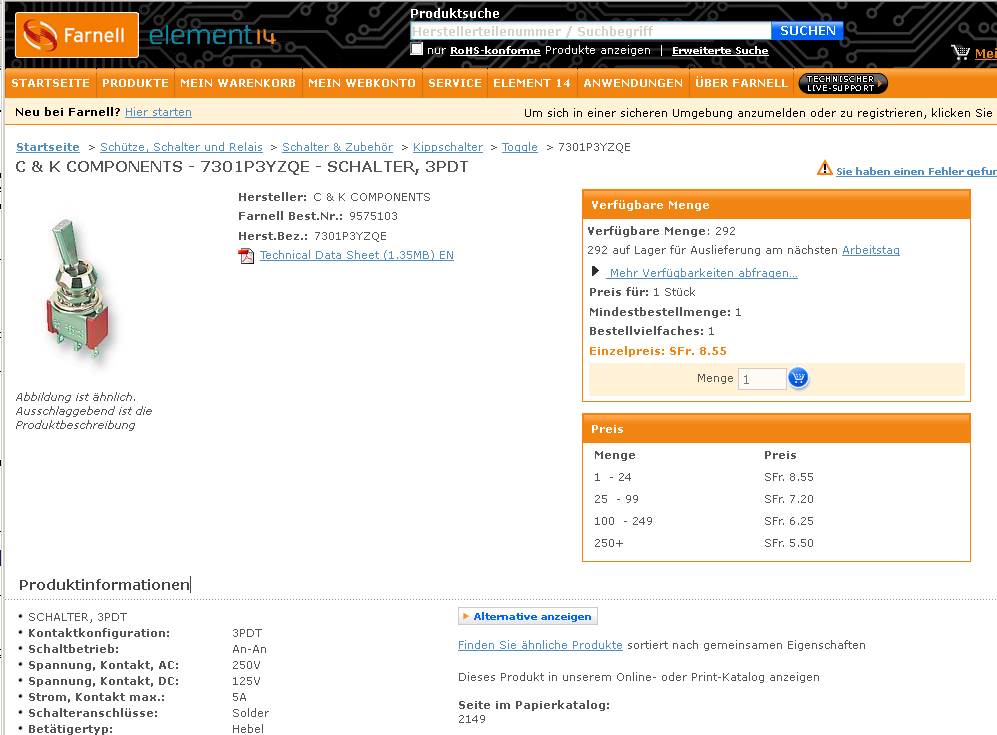
Task: Click price SFr. 7.20 for 25-99
Action: coord(788,499)
